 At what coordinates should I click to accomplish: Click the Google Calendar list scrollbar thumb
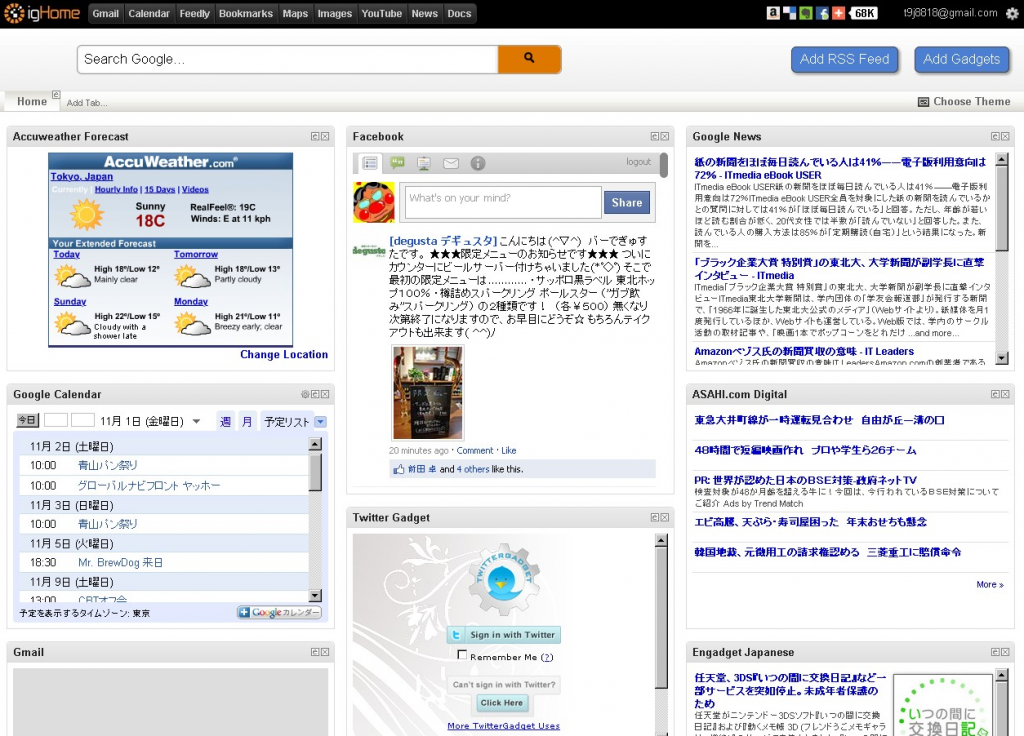(315, 472)
